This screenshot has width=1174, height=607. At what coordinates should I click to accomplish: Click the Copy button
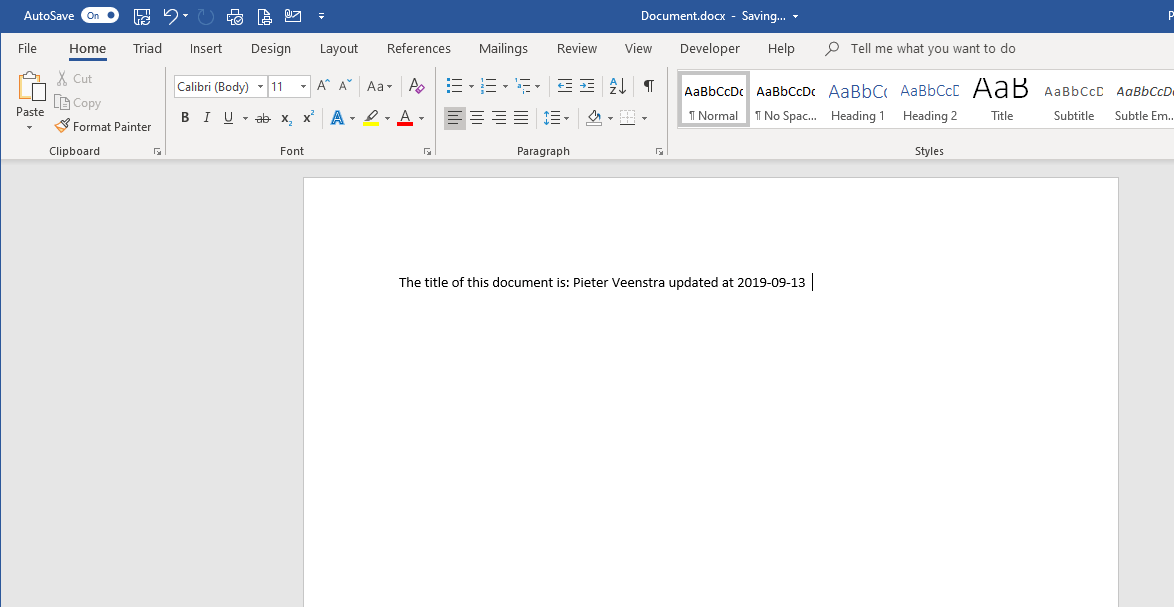(78, 103)
